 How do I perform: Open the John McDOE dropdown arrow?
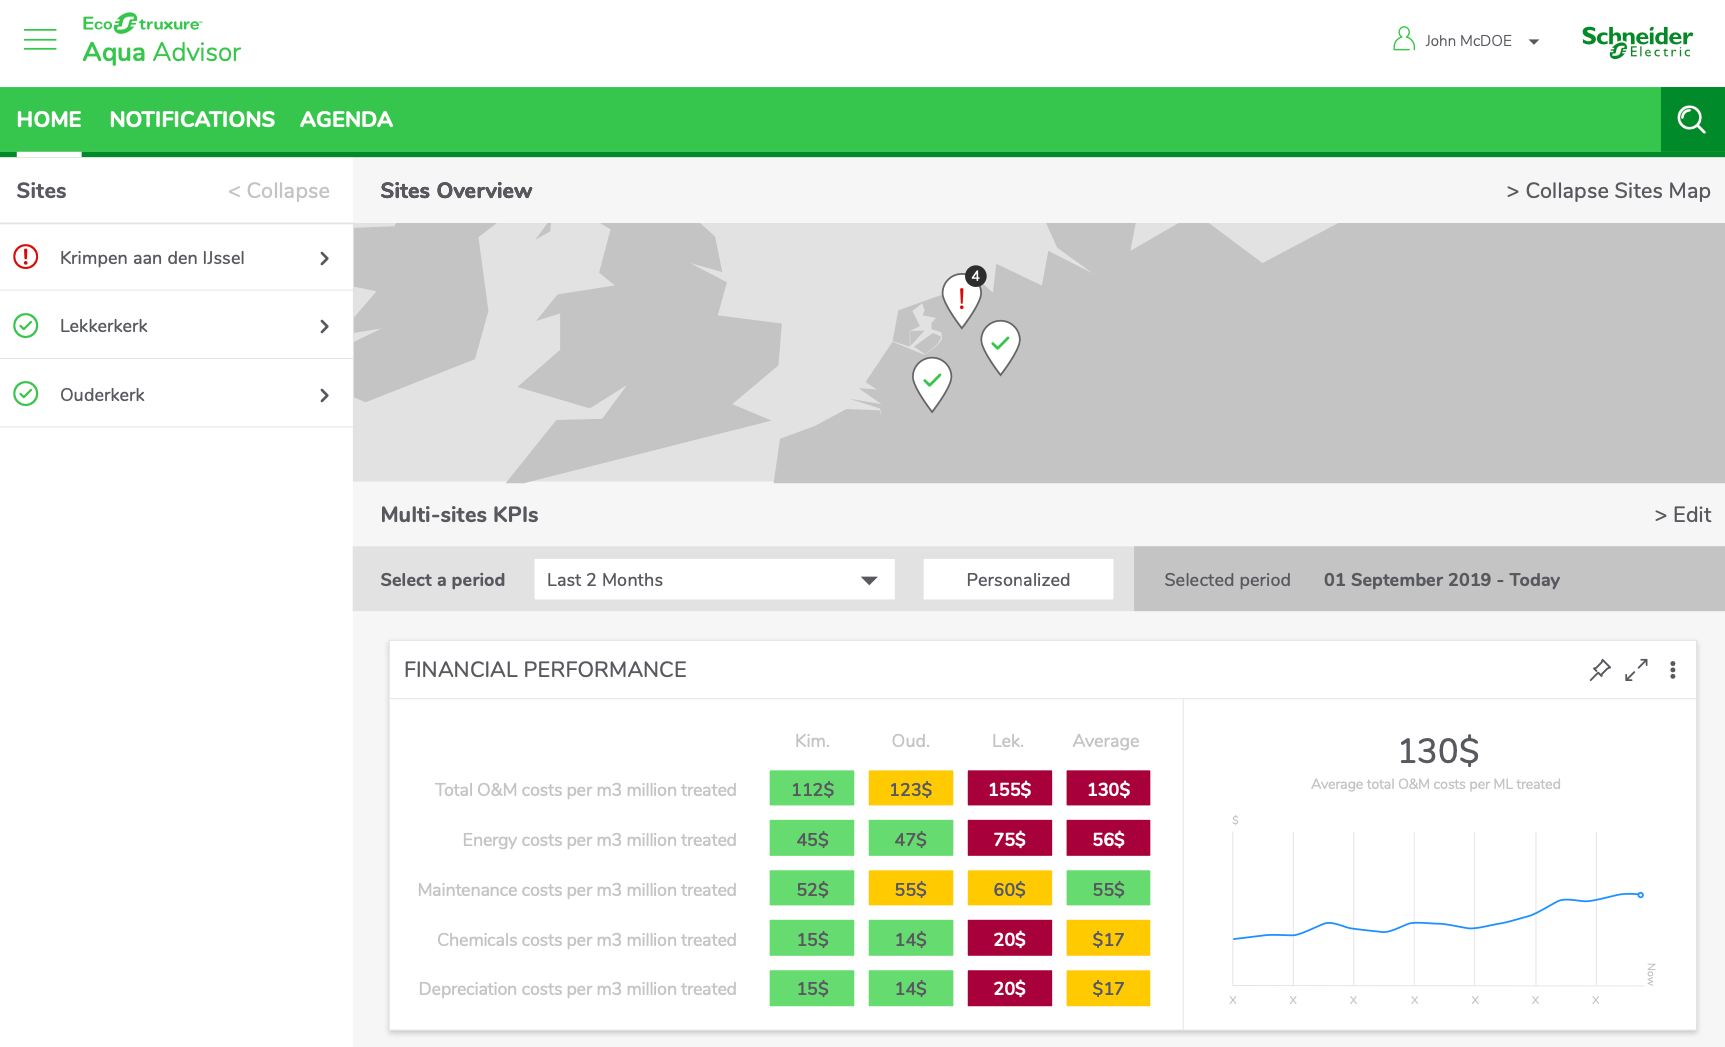1533,42
